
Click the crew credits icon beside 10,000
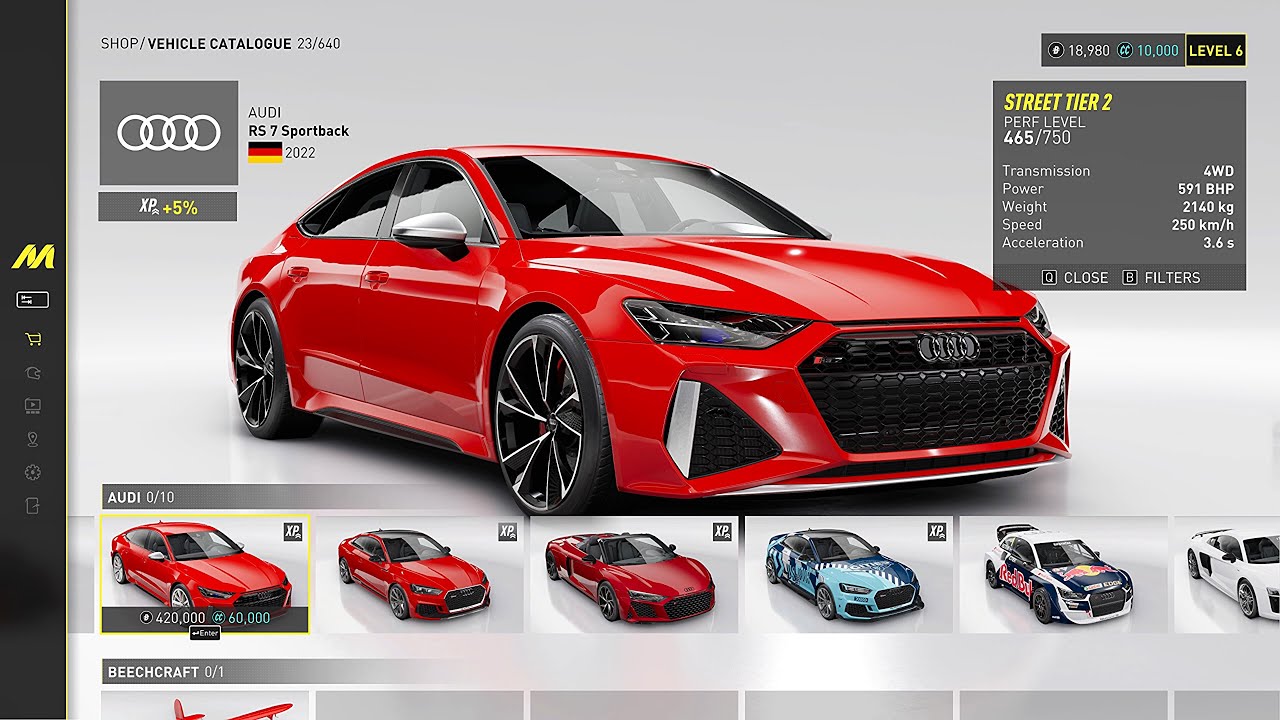point(1124,51)
